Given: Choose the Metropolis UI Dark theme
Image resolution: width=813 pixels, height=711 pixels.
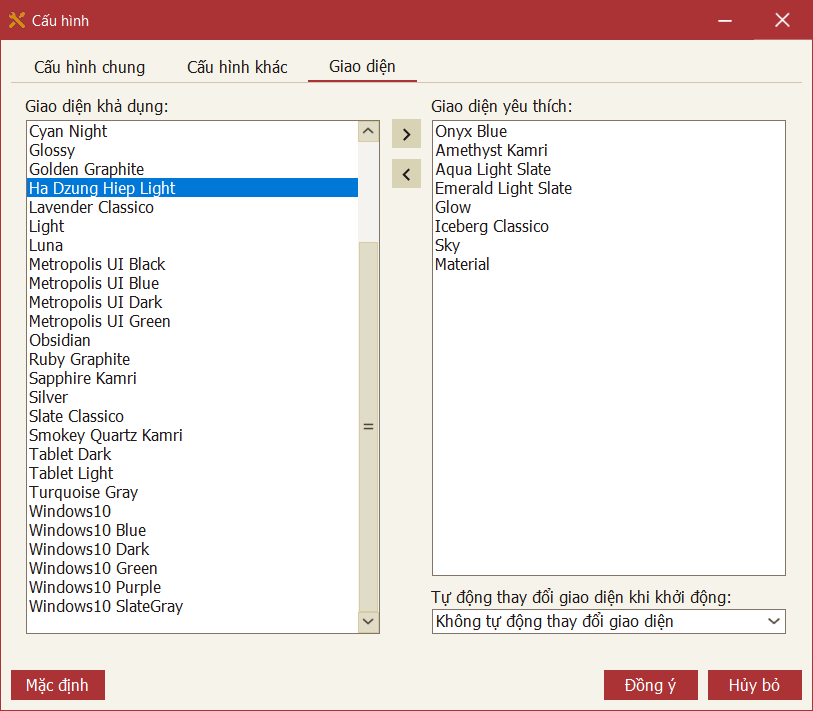Looking at the screenshot, I should [x=95, y=302].
